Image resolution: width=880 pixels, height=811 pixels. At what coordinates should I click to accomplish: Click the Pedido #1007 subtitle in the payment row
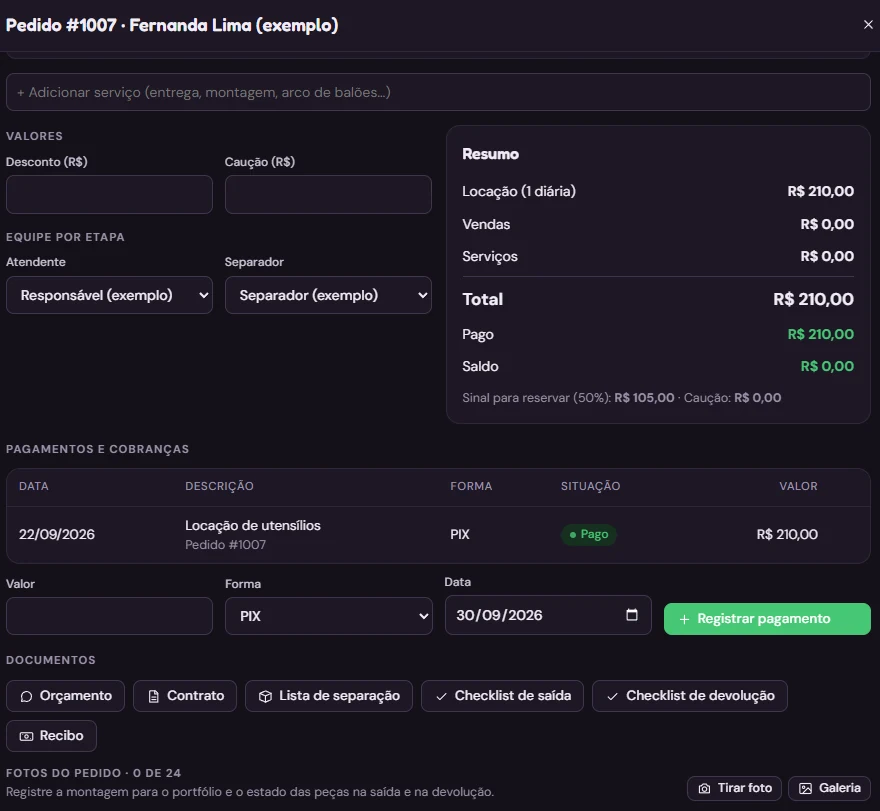click(x=226, y=544)
